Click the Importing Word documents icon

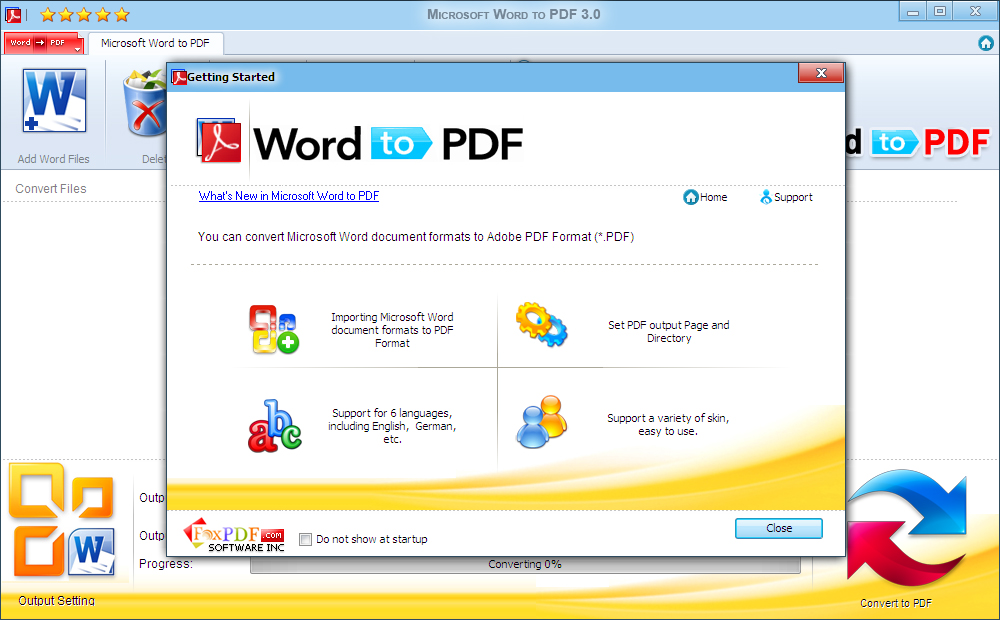tap(274, 329)
